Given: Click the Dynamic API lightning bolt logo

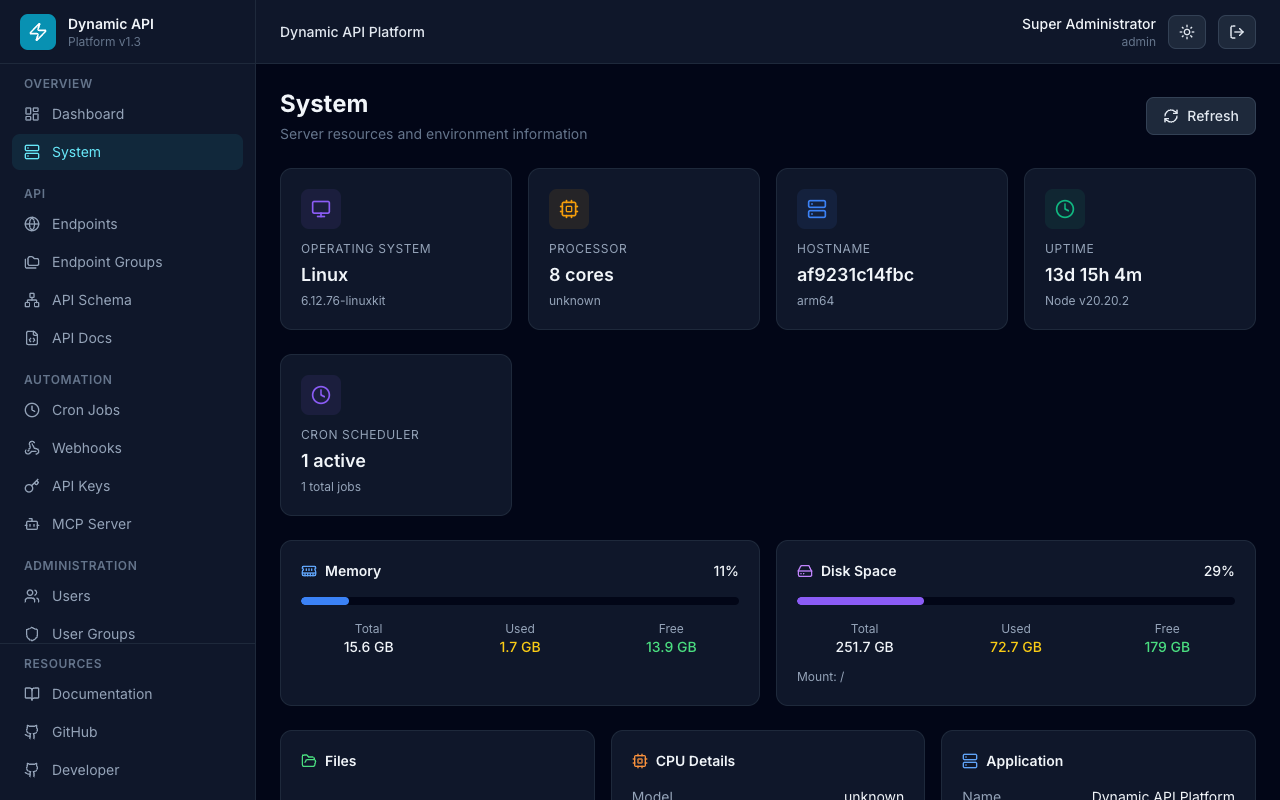Looking at the screenshot, I should click(38, 32).
